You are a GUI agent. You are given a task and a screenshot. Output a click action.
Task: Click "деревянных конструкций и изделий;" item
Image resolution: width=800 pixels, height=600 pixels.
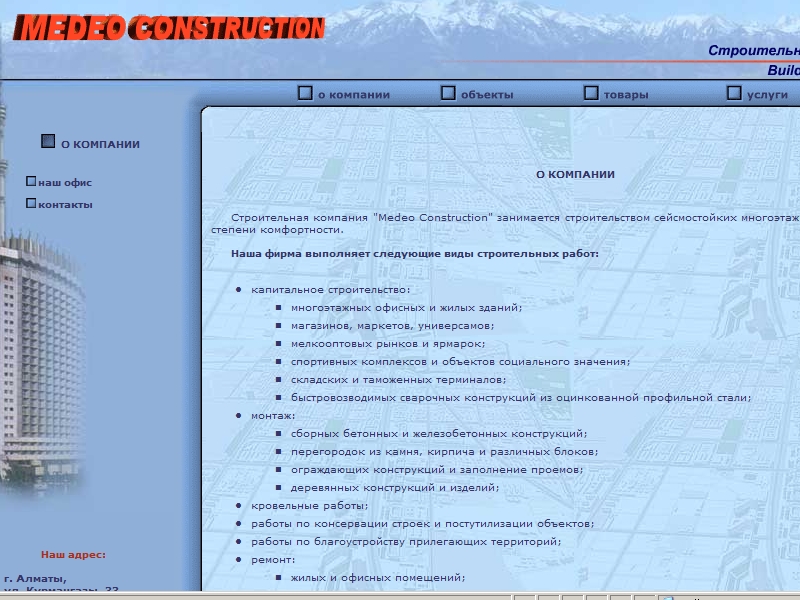(x=394, y=488)
